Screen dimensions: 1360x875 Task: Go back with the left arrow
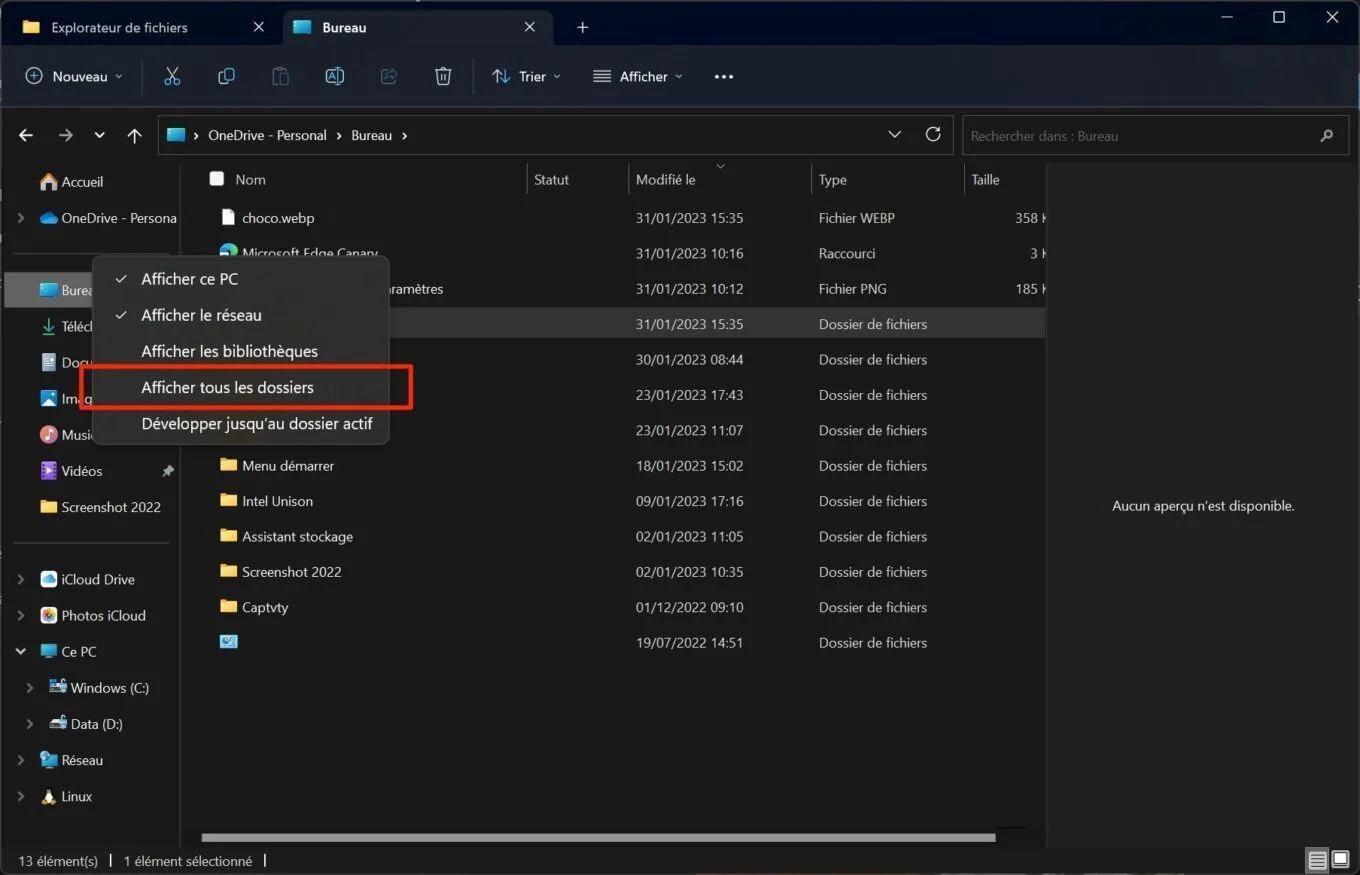click(x=27, y=136)
